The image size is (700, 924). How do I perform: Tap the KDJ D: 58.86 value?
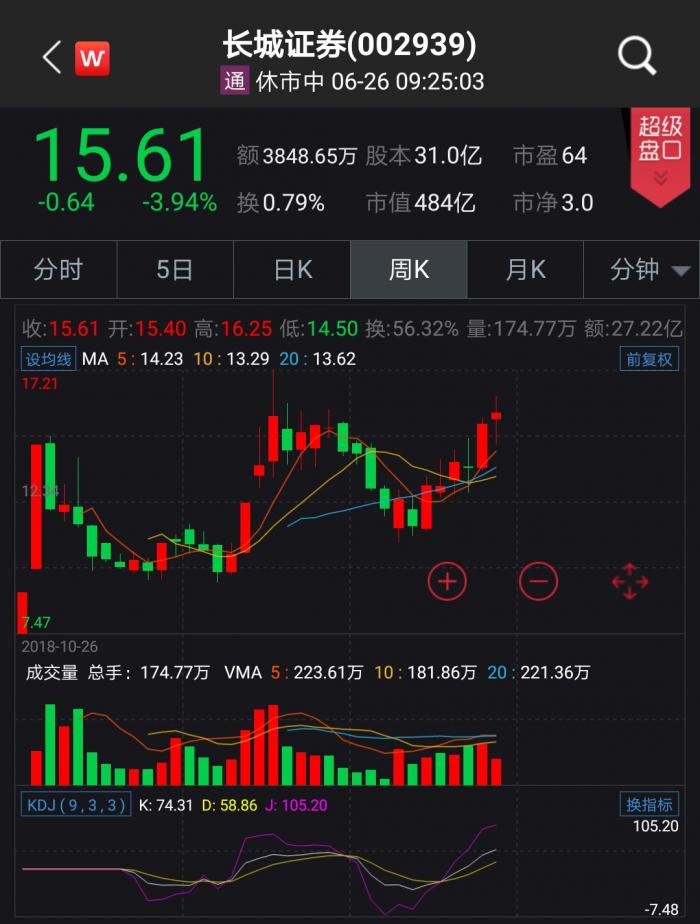tap(229, 806)
